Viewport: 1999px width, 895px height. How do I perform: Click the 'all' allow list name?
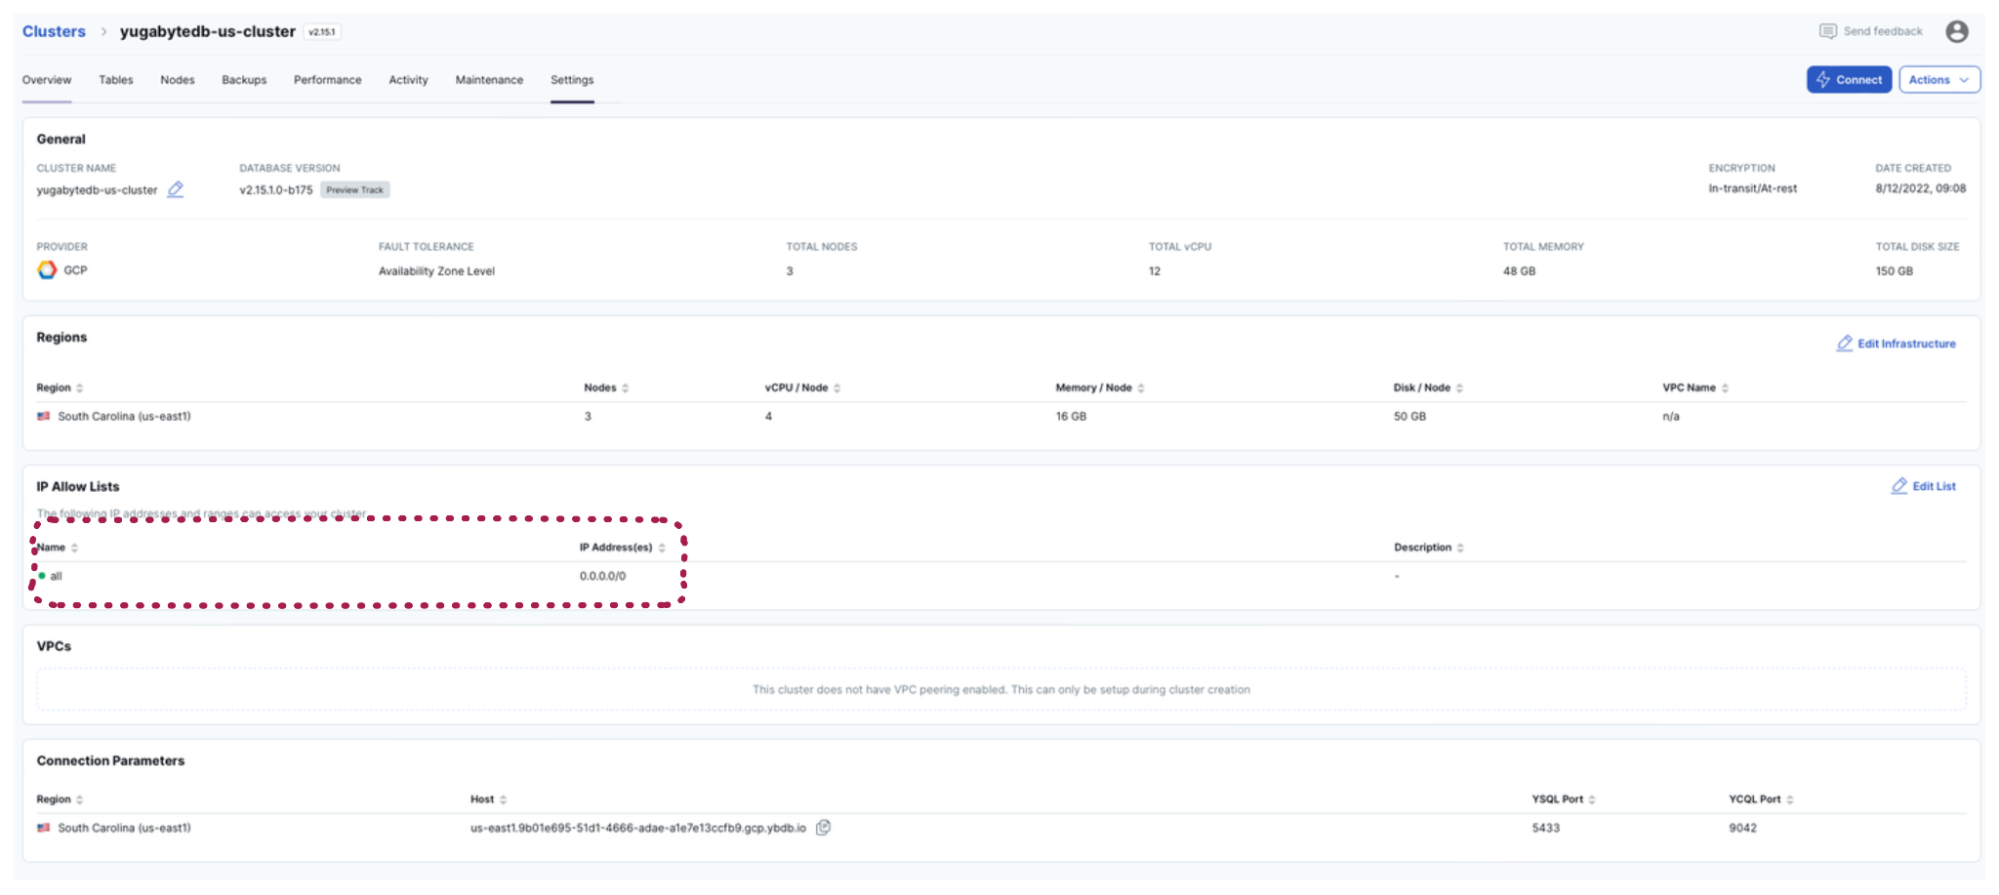click(56, 577)
